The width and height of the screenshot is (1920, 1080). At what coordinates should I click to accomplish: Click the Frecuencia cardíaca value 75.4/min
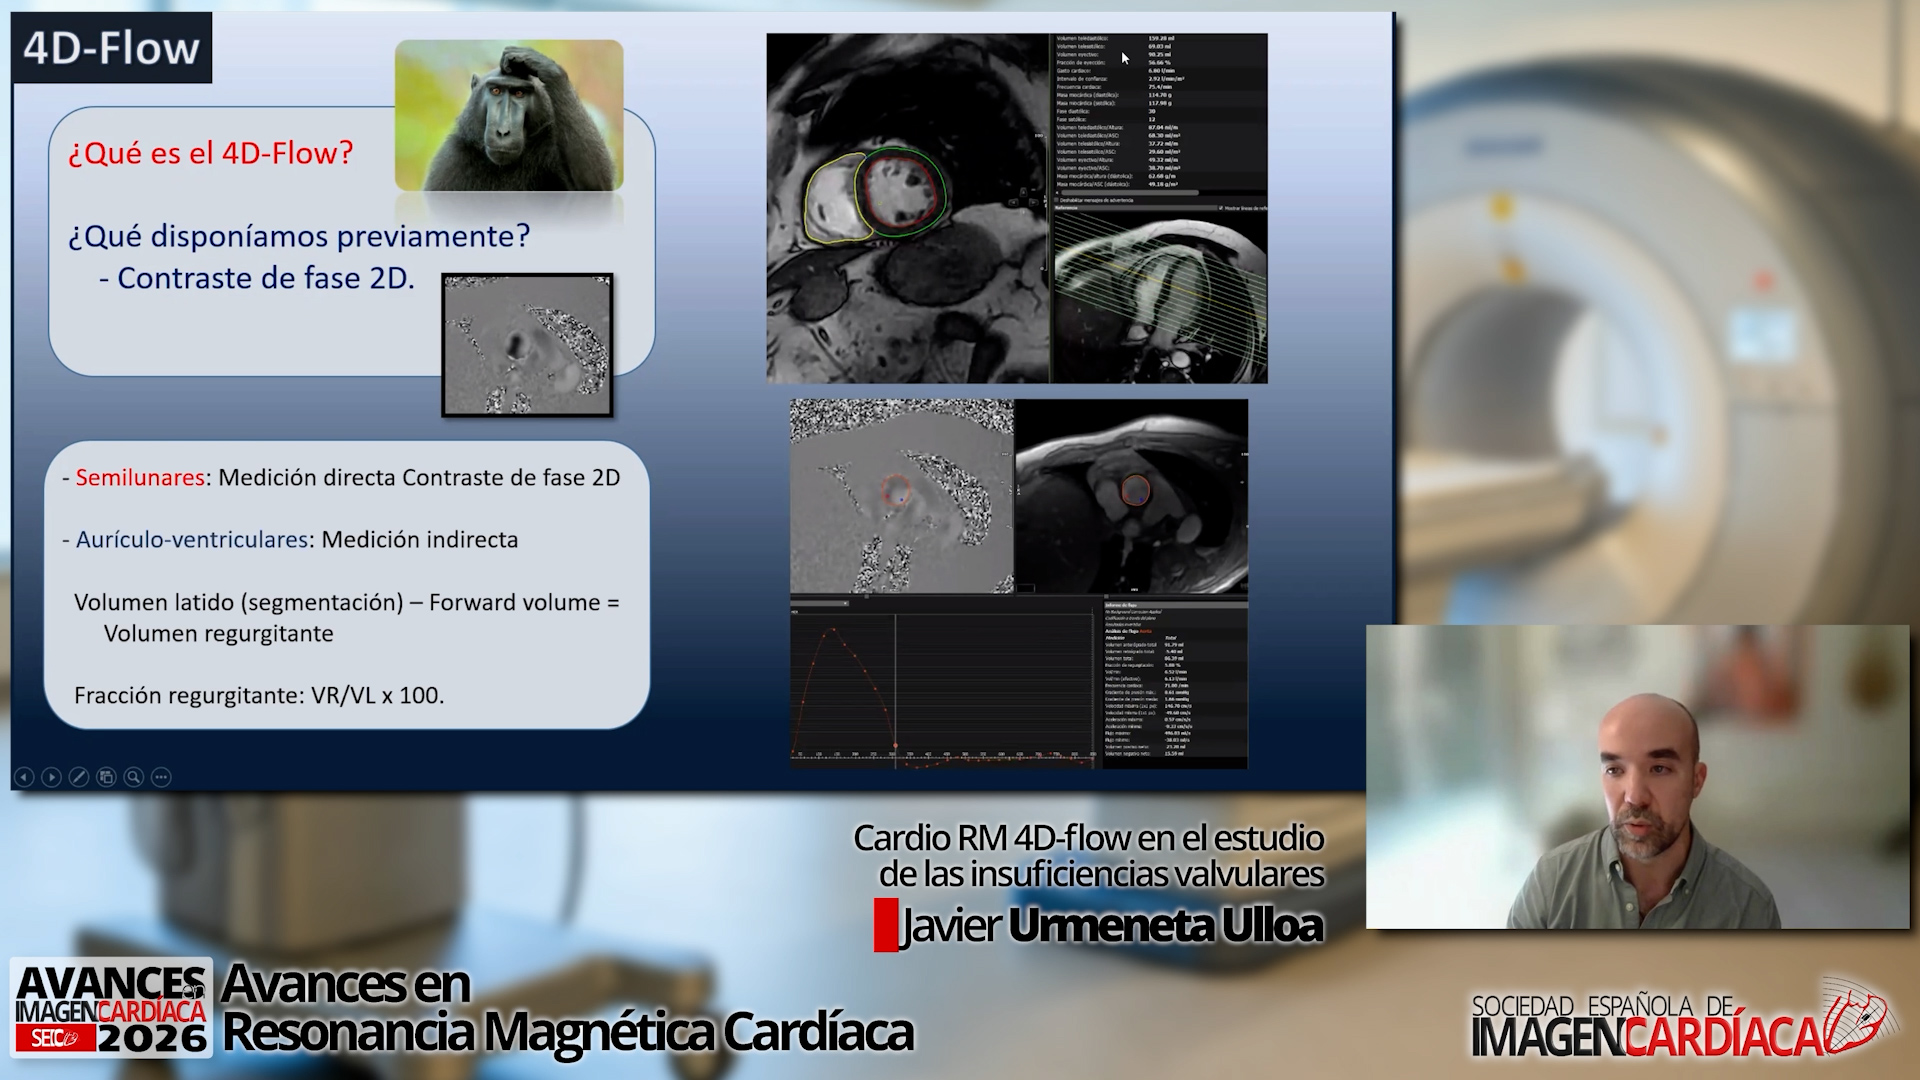[1160, 87]
